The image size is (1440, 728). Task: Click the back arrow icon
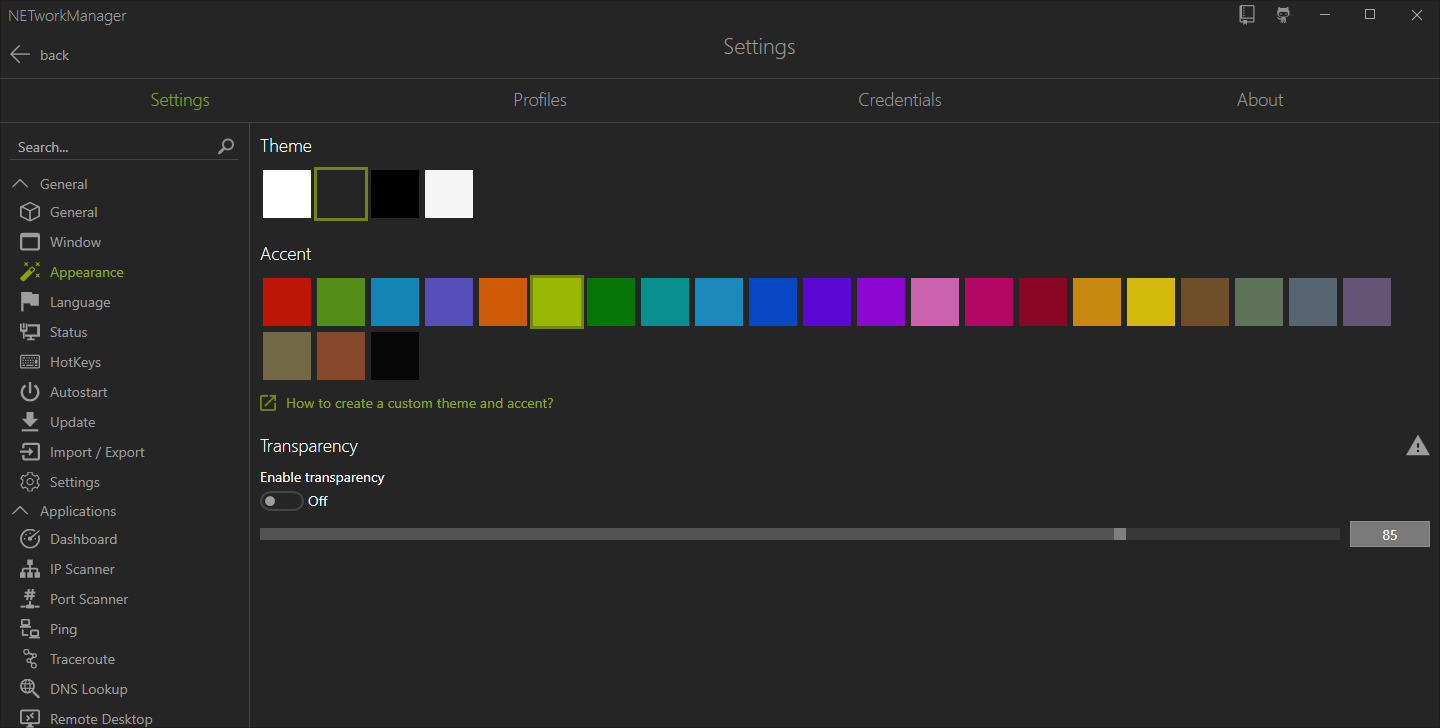tap(20, 55)
